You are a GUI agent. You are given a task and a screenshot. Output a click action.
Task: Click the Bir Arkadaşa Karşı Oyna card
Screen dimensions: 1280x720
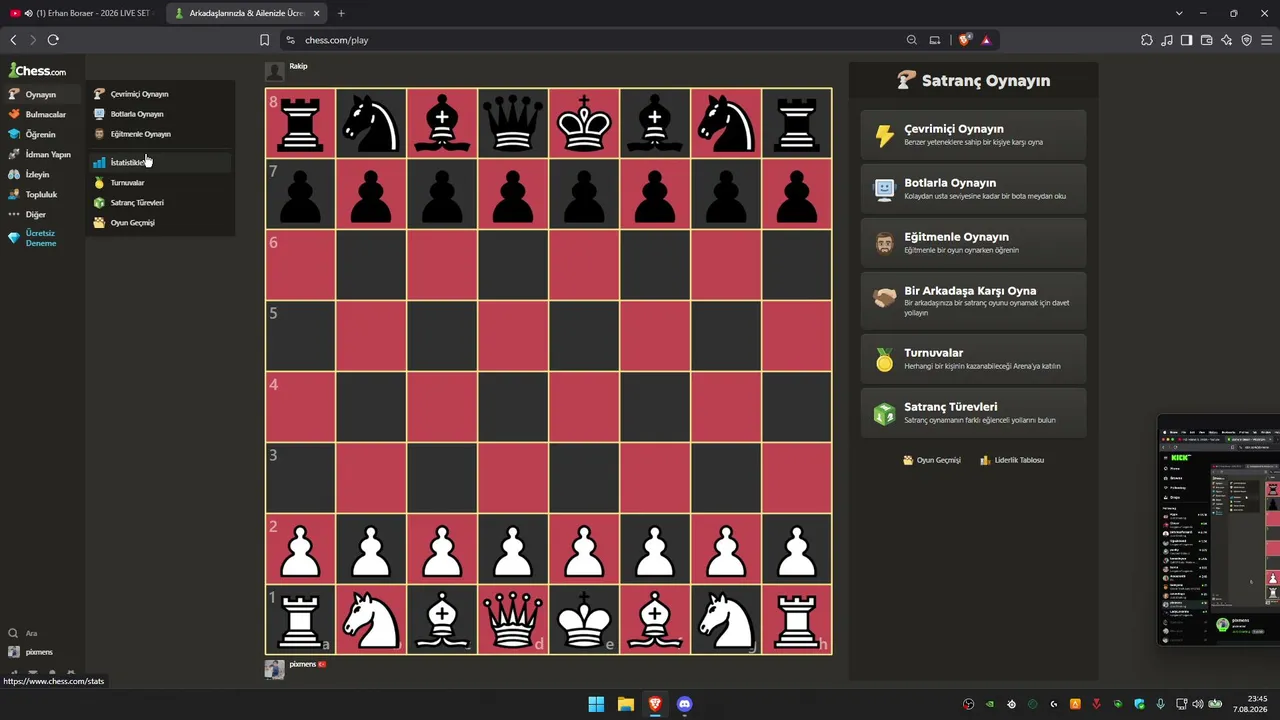pos(973,301)
